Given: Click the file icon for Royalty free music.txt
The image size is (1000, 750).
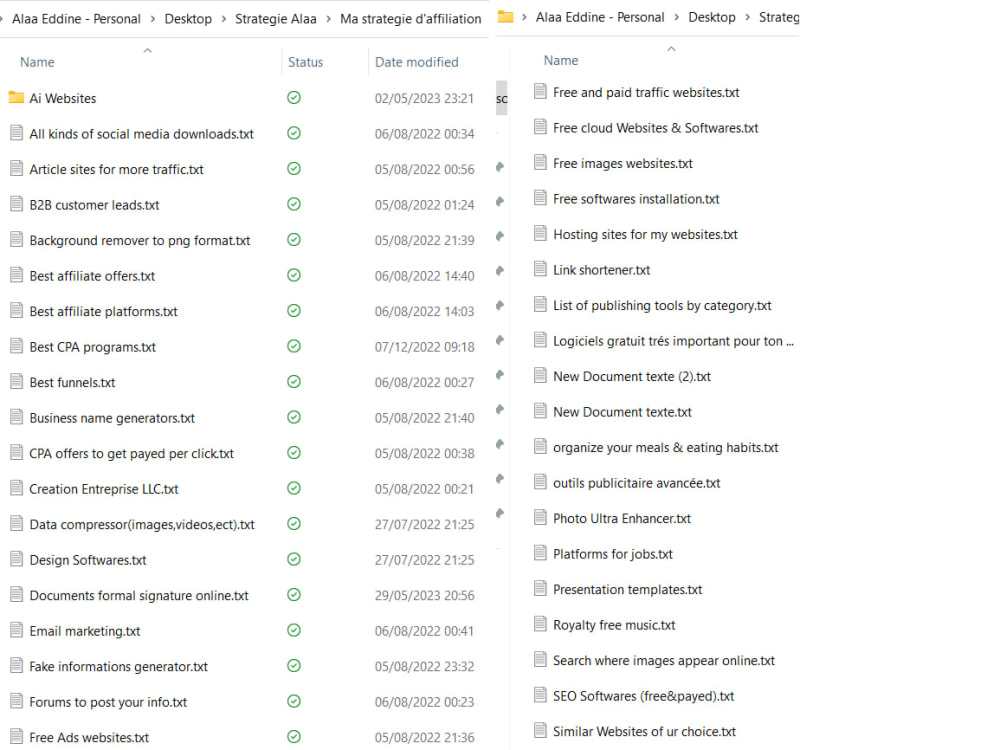Looking at the screenshot, I should click(540, 624).
